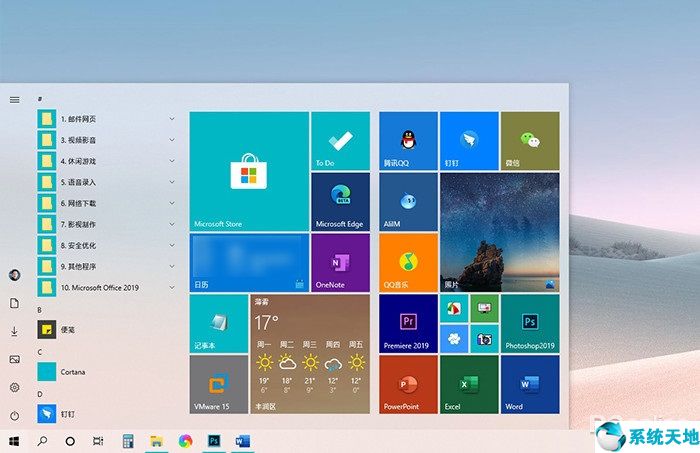Launch Photoshop2019 tile
The width and height of the screenshot is (700, 453).
530,324
